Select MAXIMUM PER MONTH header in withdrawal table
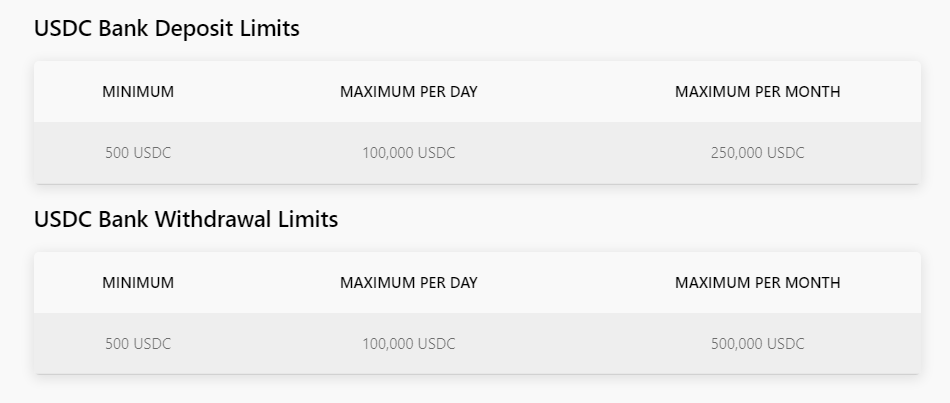Image resolution: width=950 pixels, height=403 pixels. pyautogui.click(x=758, y=283)
